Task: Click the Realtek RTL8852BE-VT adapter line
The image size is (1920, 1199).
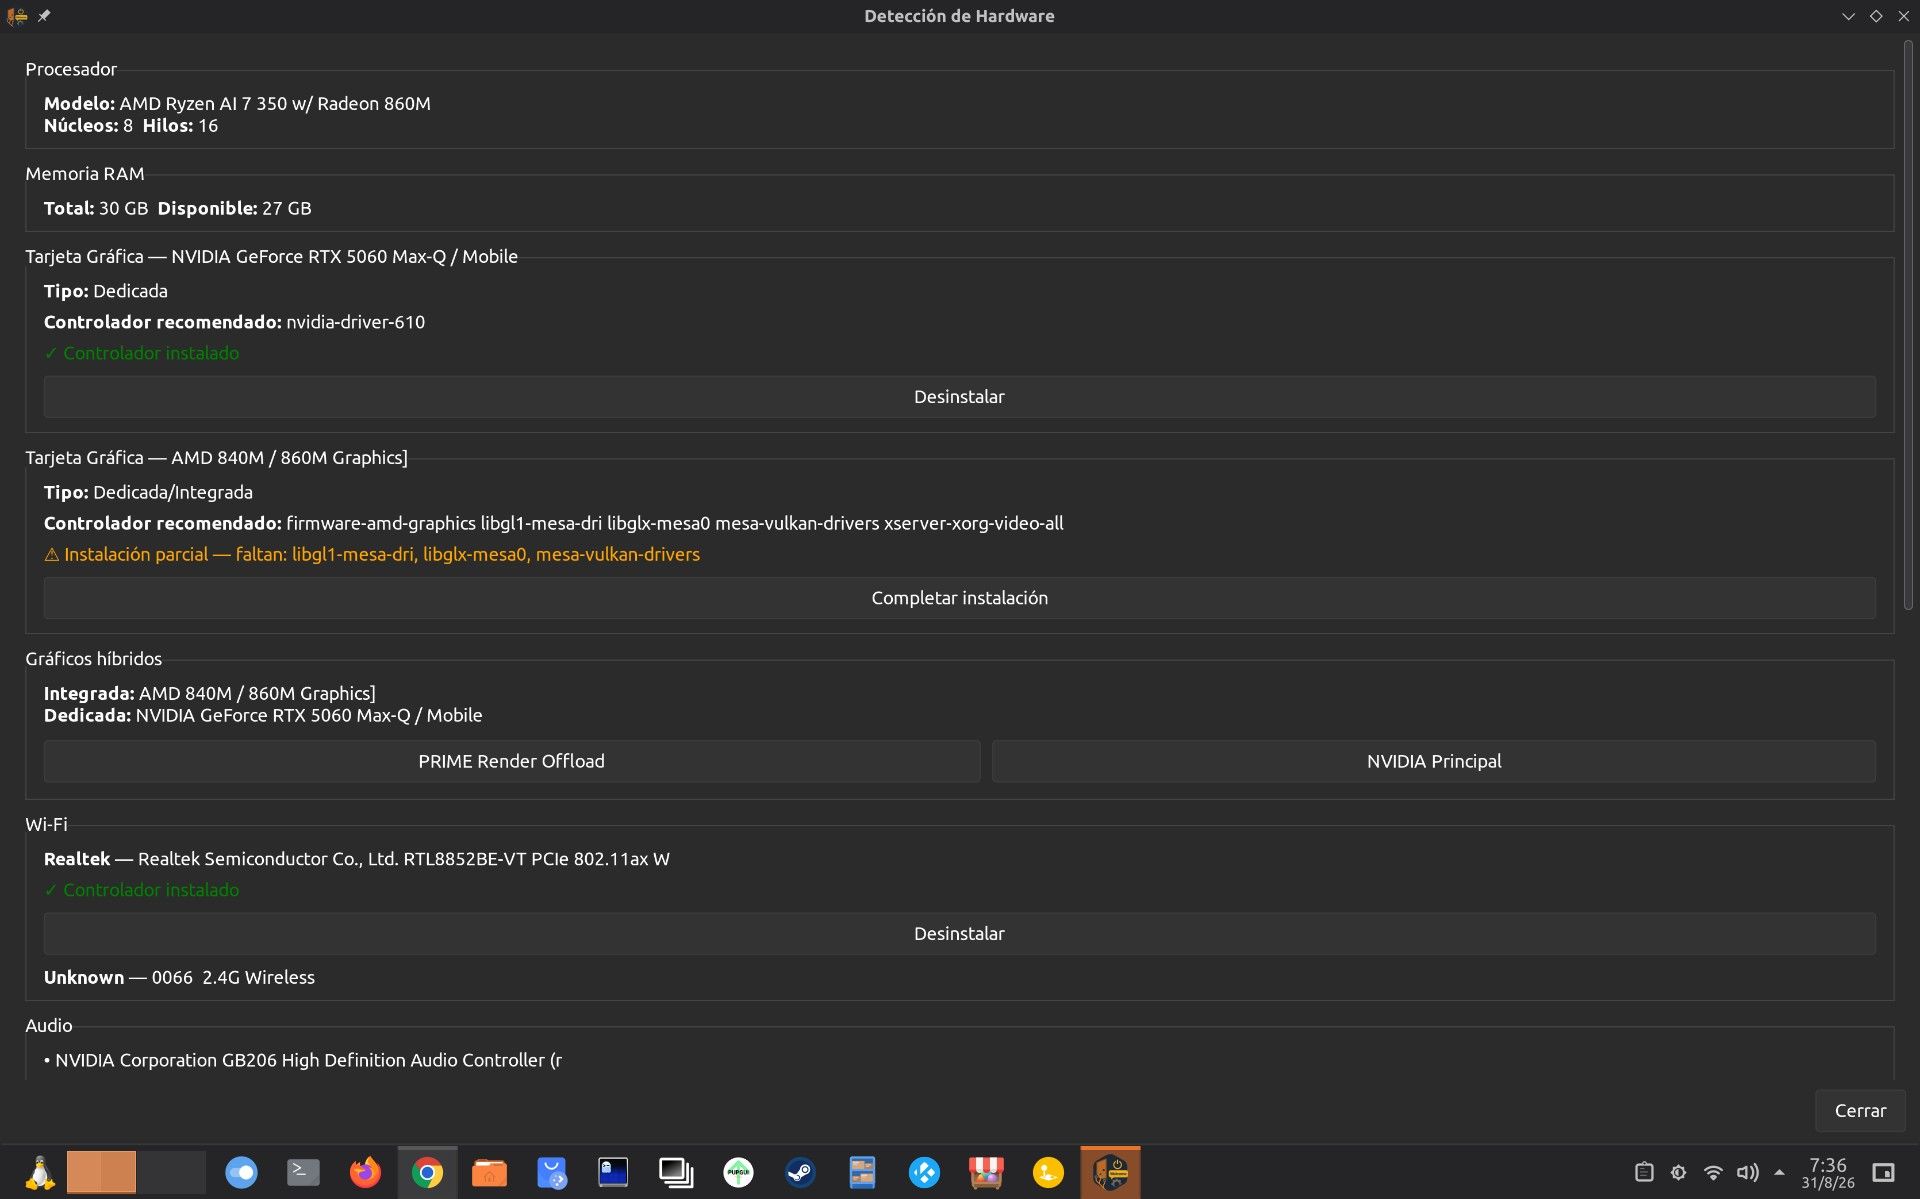Action: tap(357, 859)
